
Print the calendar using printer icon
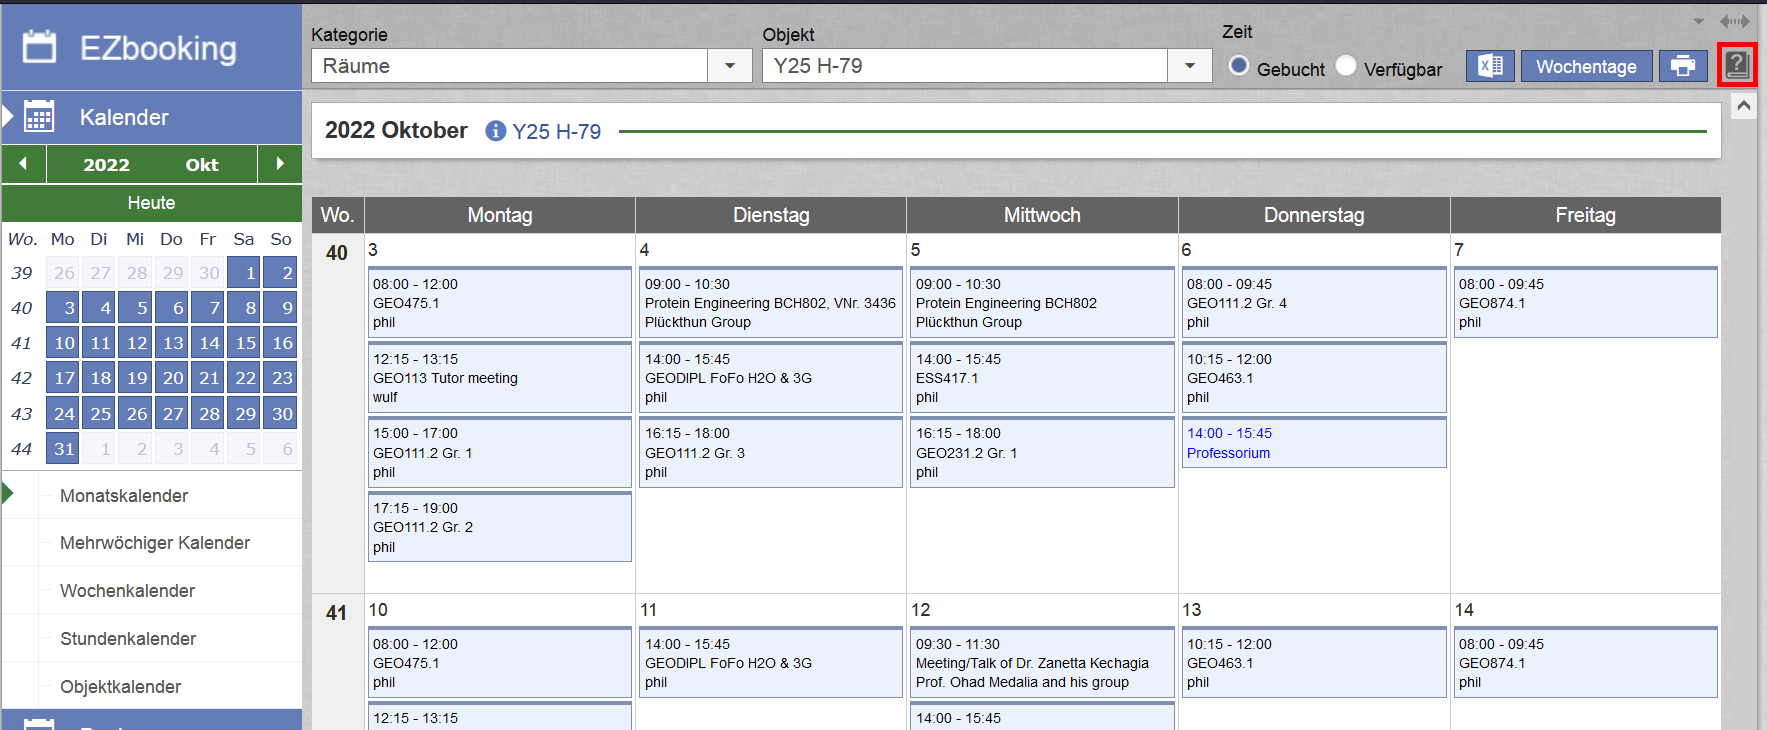[x=1683, y=66]
